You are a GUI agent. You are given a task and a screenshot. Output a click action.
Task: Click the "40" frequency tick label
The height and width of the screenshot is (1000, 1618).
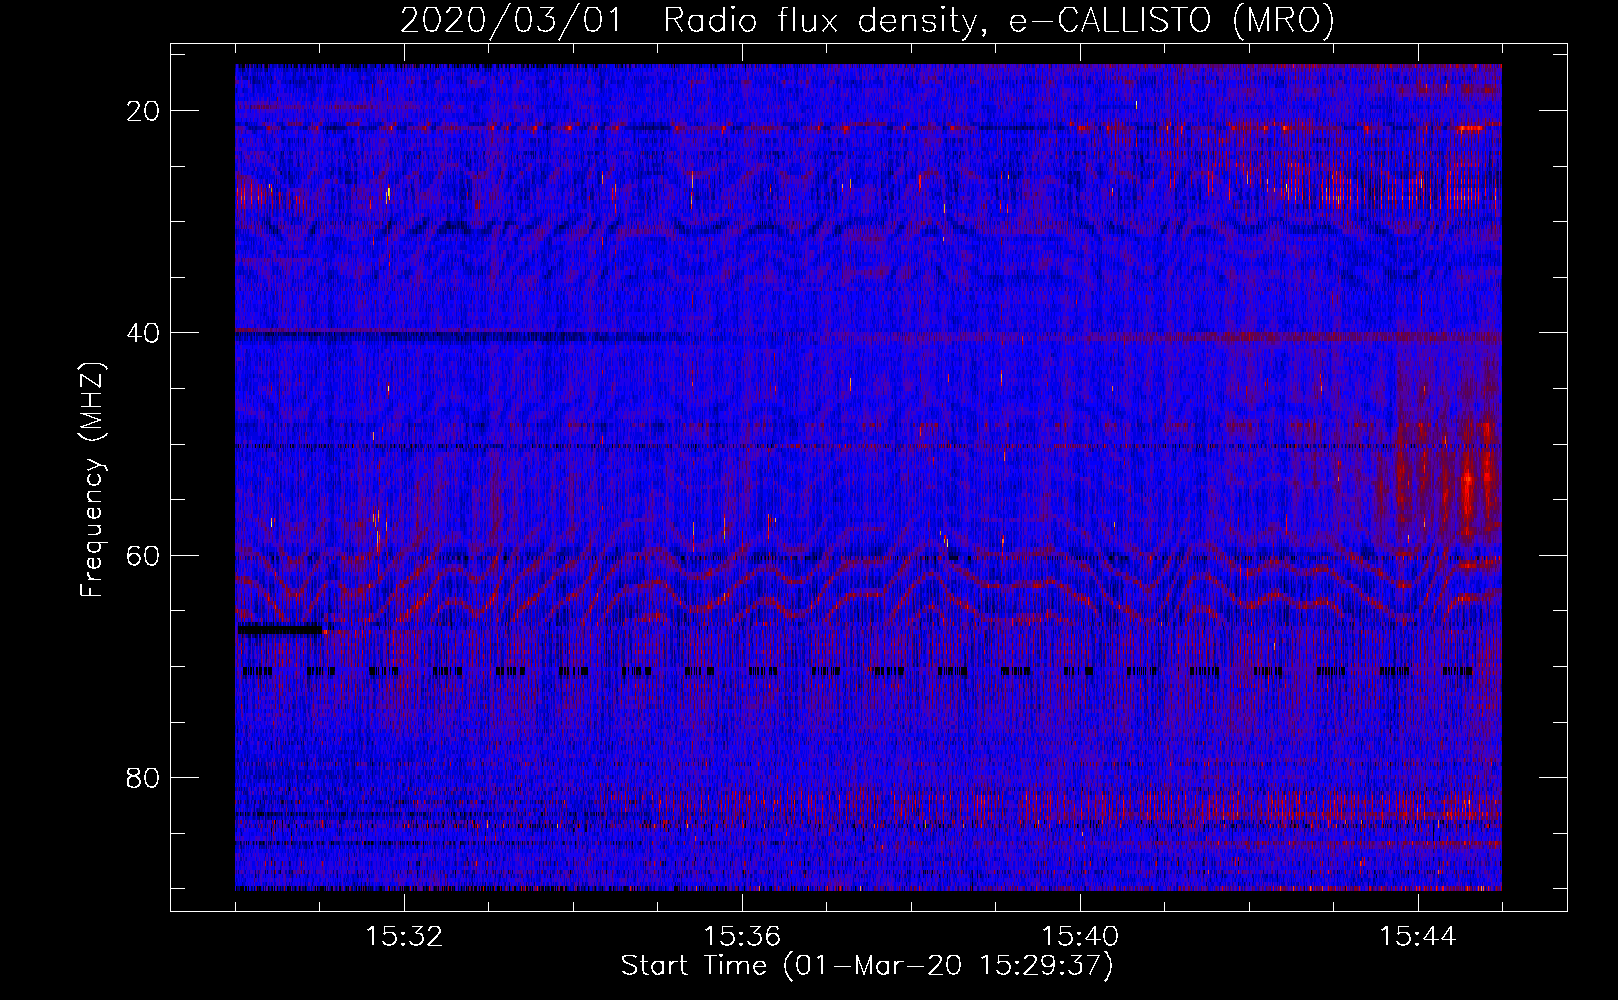click(144, 333)
